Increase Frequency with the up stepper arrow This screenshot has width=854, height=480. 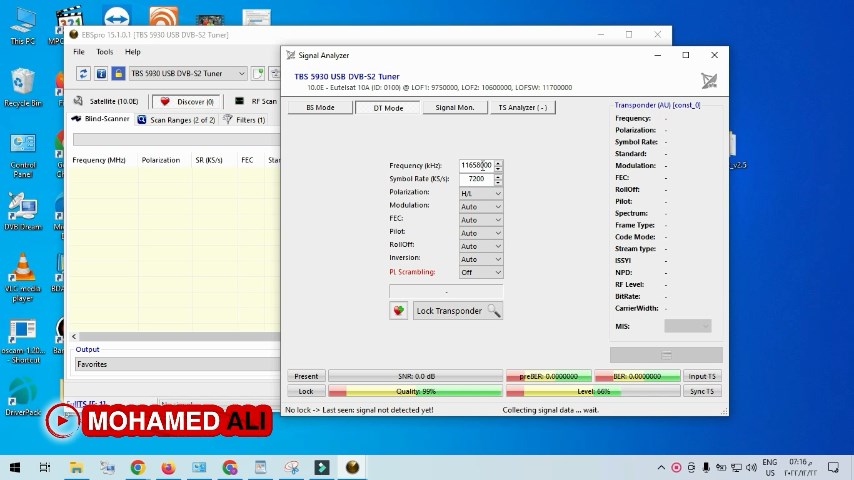click(498, 162)
